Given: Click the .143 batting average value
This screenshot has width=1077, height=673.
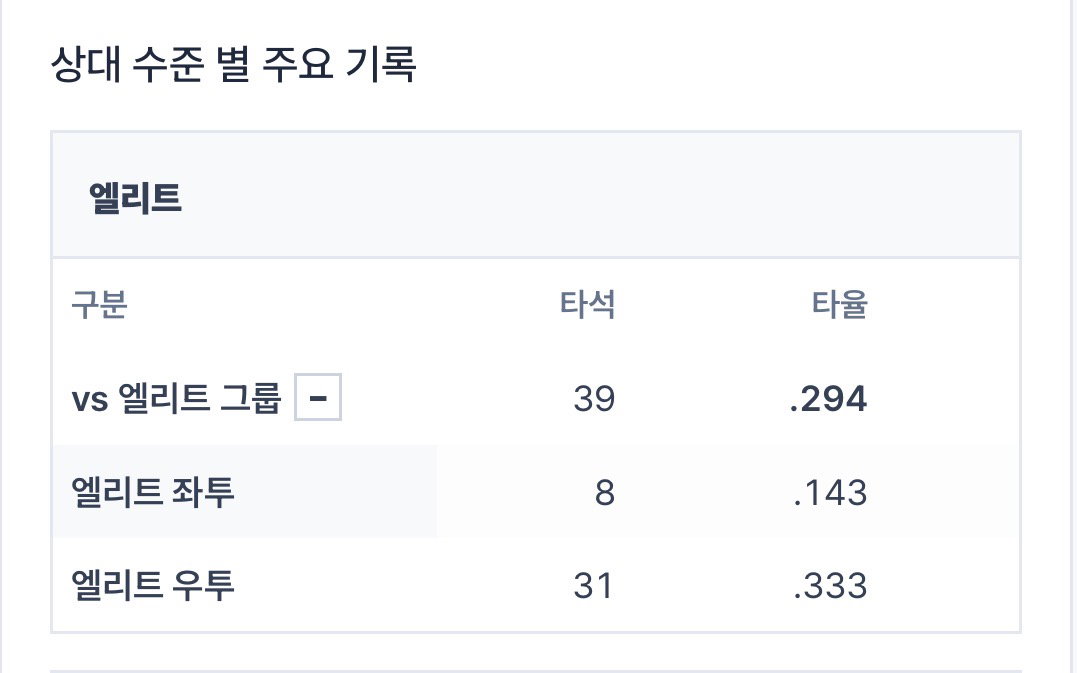Looking at the screenshot, I should tap(830, 492).
